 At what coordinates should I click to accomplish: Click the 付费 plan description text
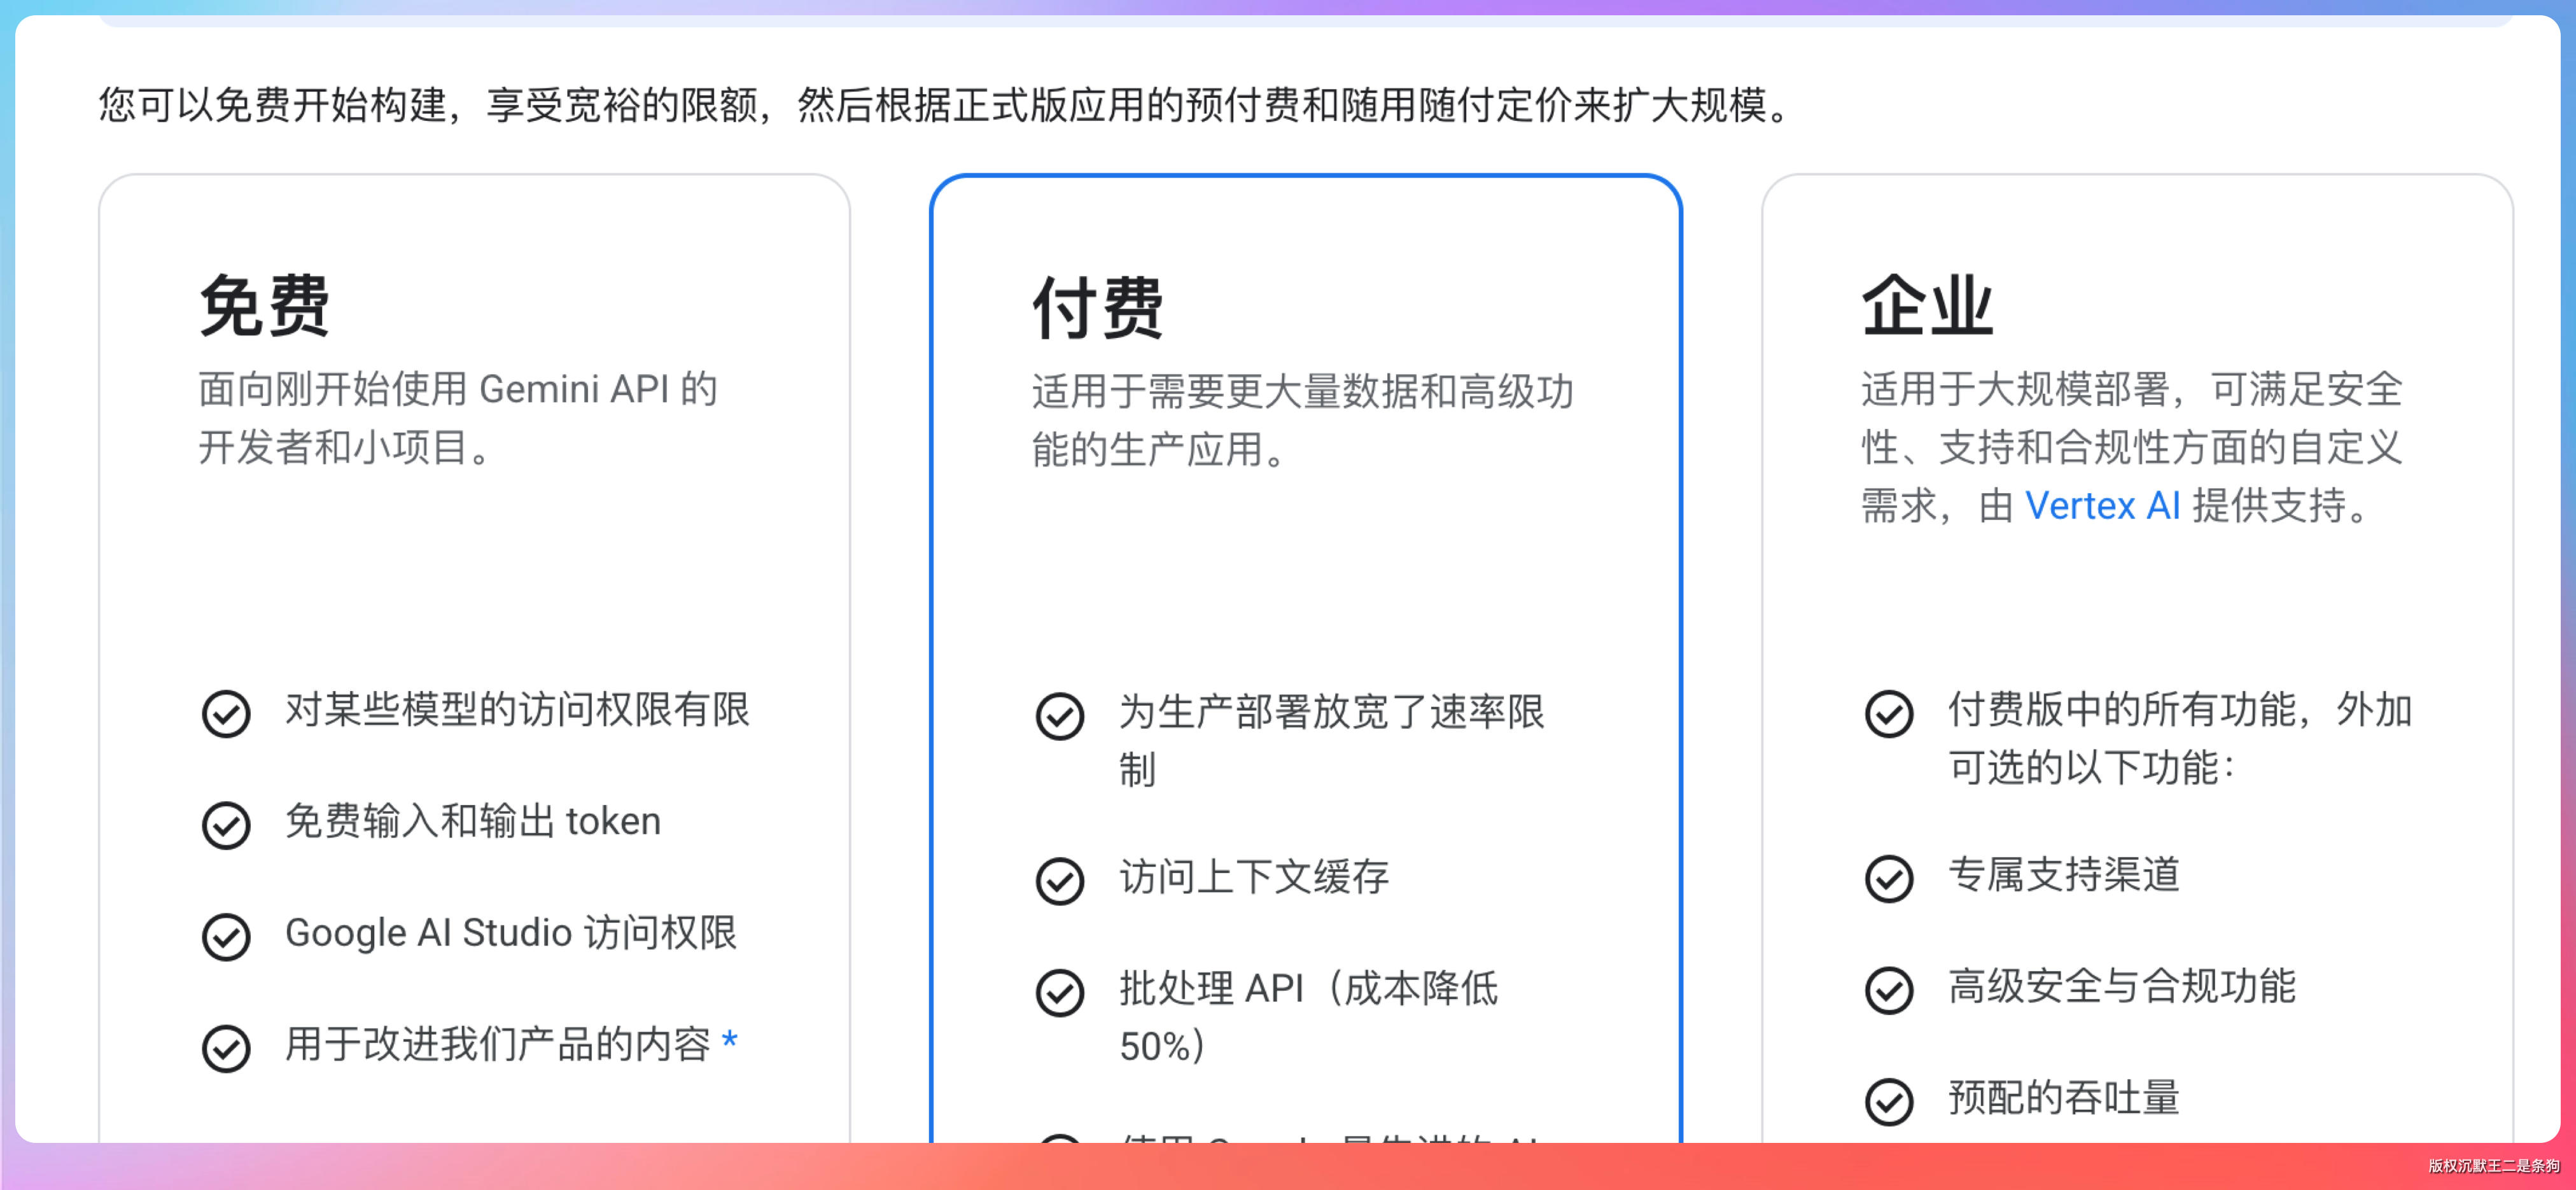pyautogui.click(x=1302, y=420)
